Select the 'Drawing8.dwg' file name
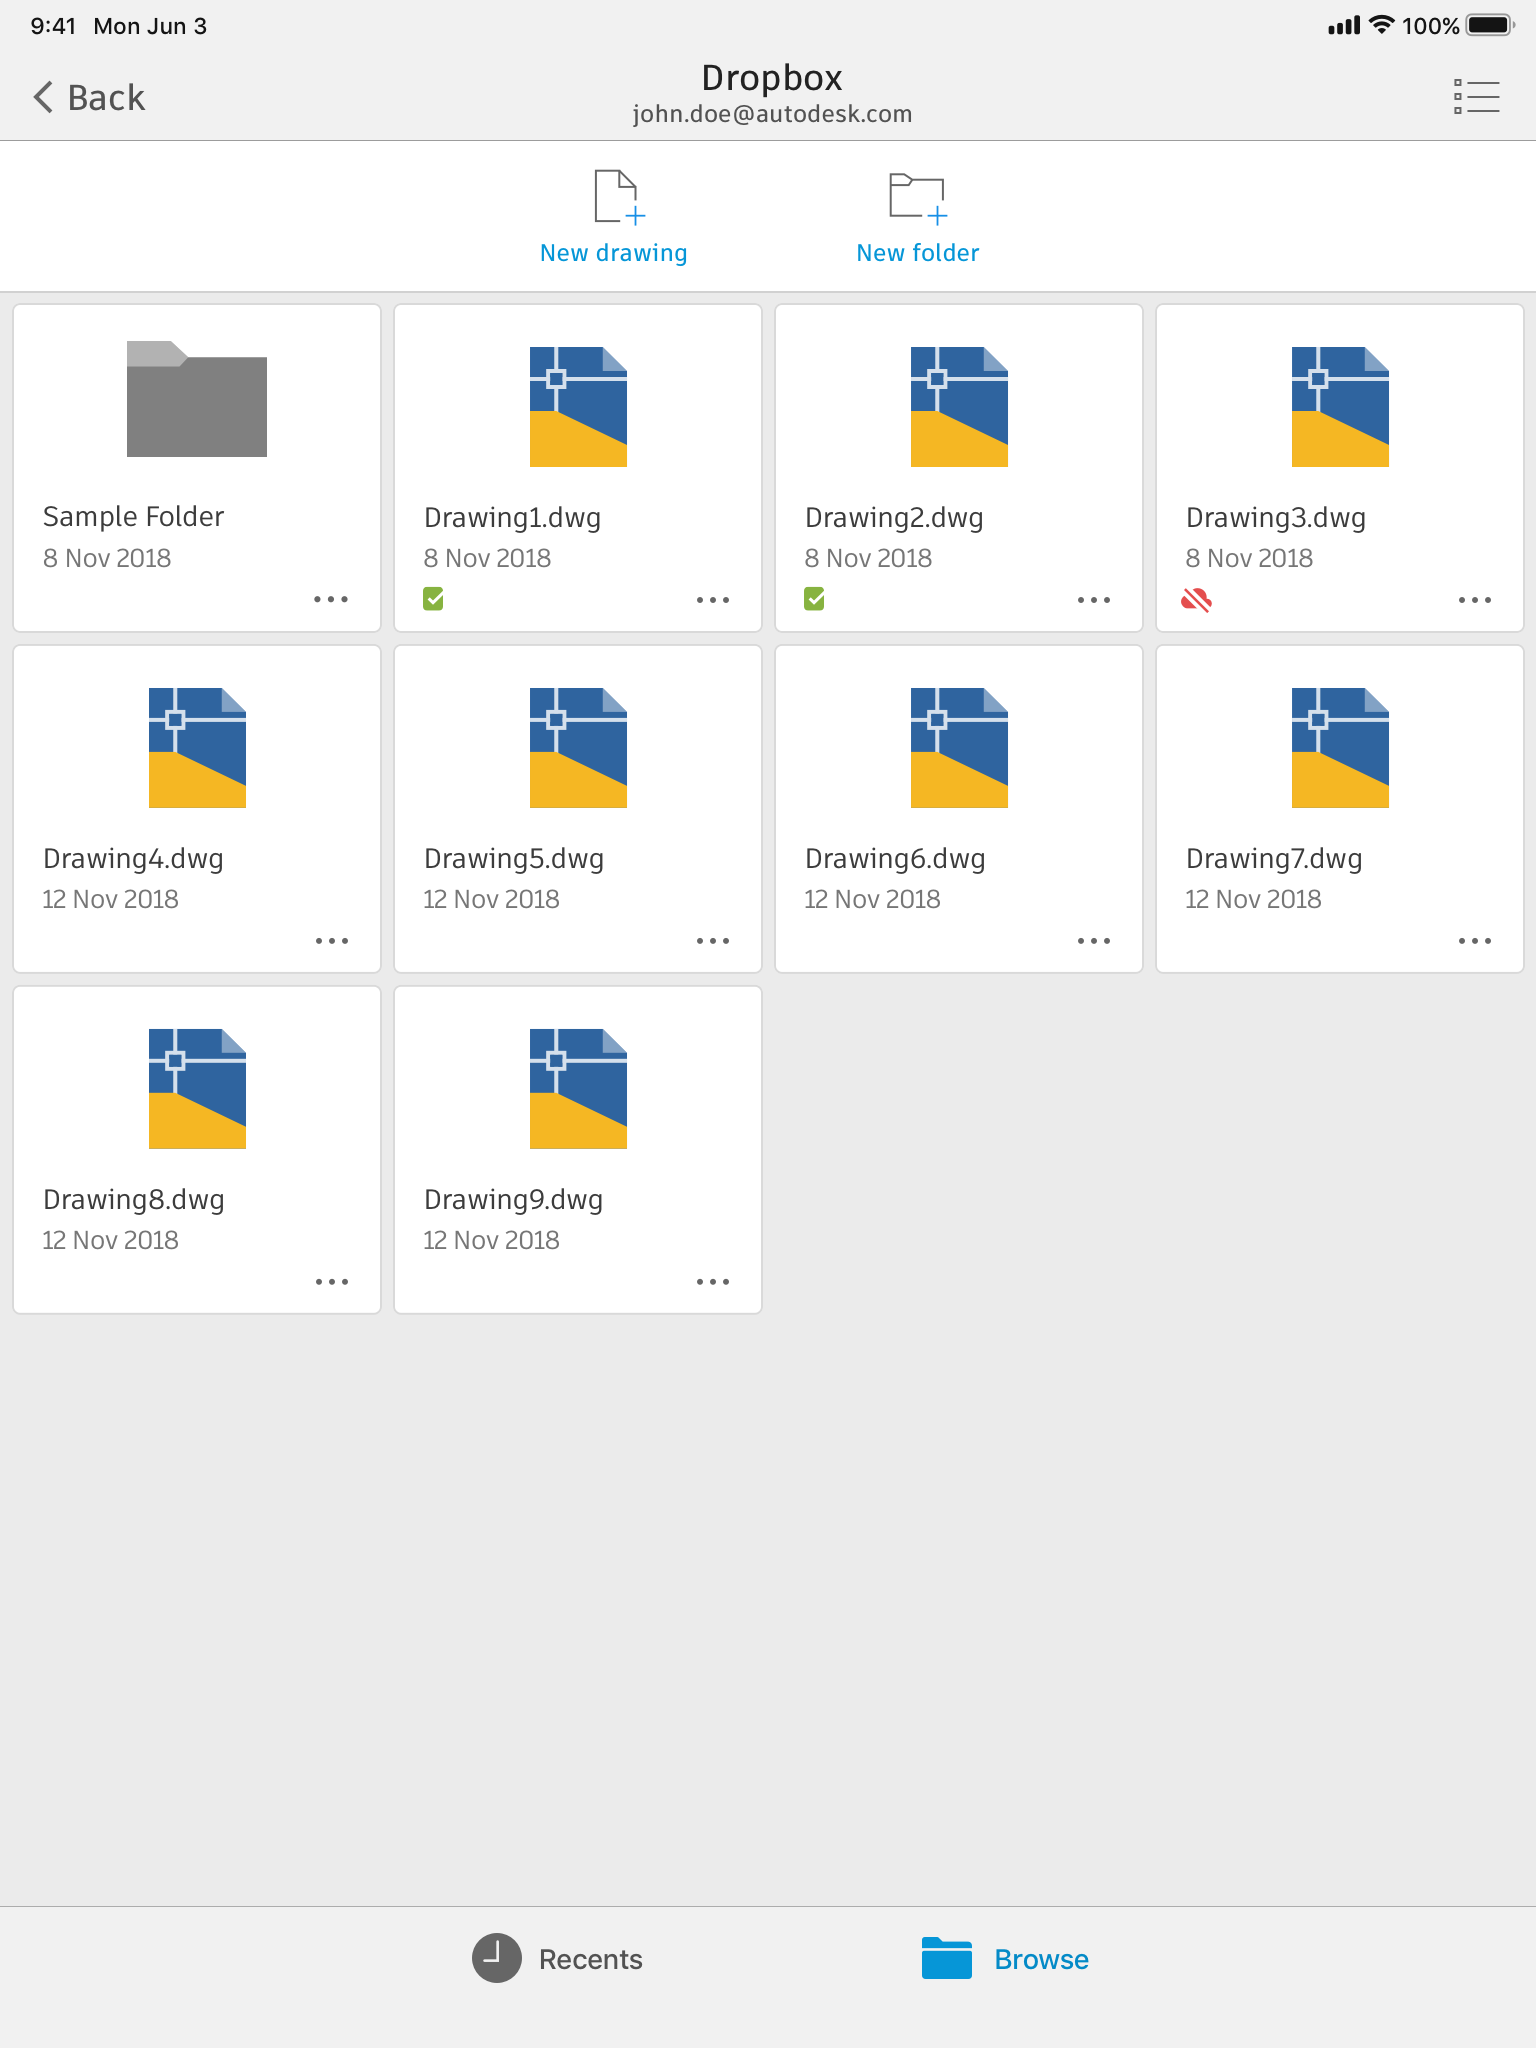 pyautogui.click(x=133, y=1200)
